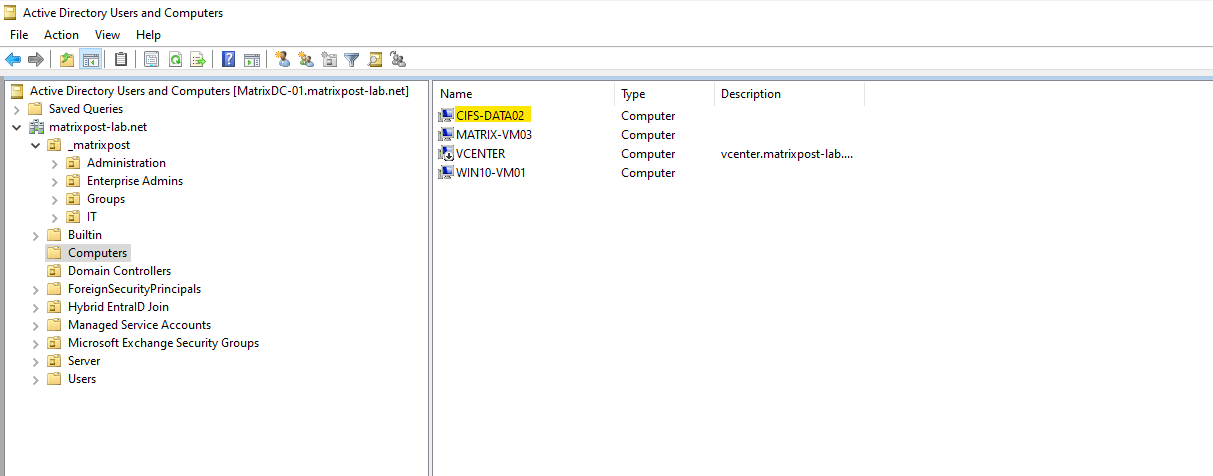This screenshot has height=476, width=1213.
Task: Select the Users container in tree
Action: (x=82, y=379)
